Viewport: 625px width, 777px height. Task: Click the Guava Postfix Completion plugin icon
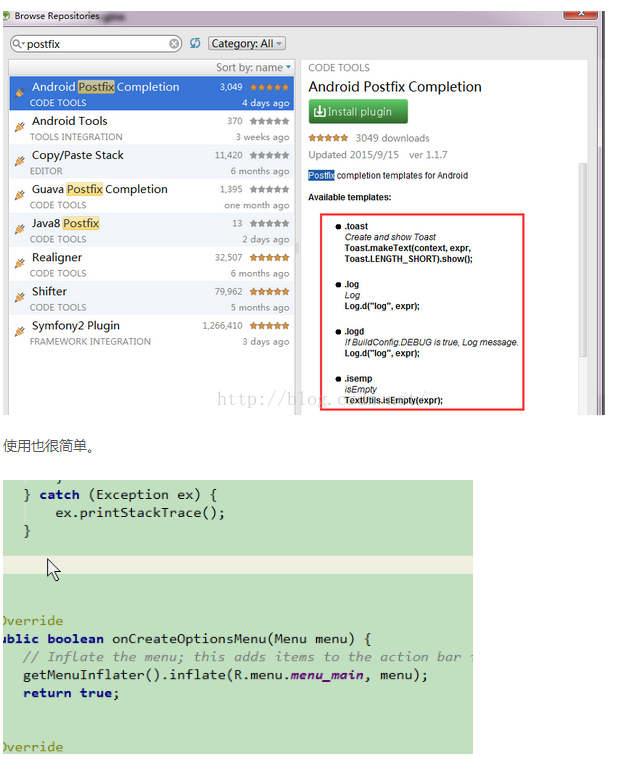[19, 195]
